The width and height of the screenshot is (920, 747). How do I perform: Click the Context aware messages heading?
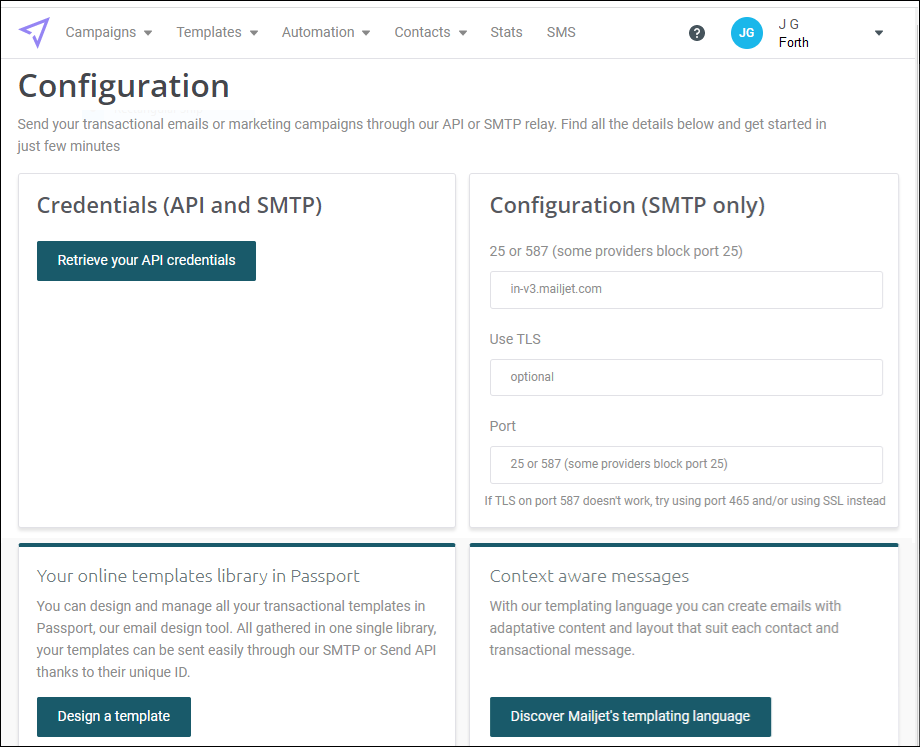pos(589,576)
